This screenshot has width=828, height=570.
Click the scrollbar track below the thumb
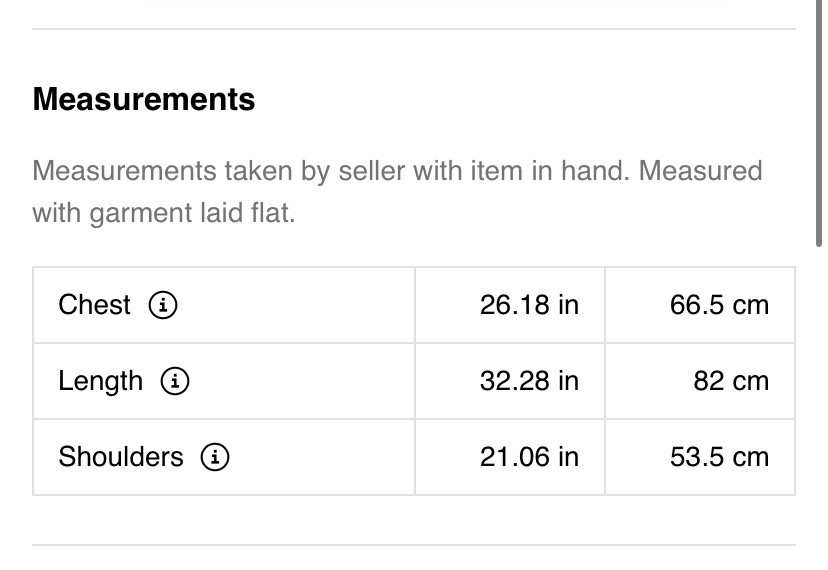819,407
